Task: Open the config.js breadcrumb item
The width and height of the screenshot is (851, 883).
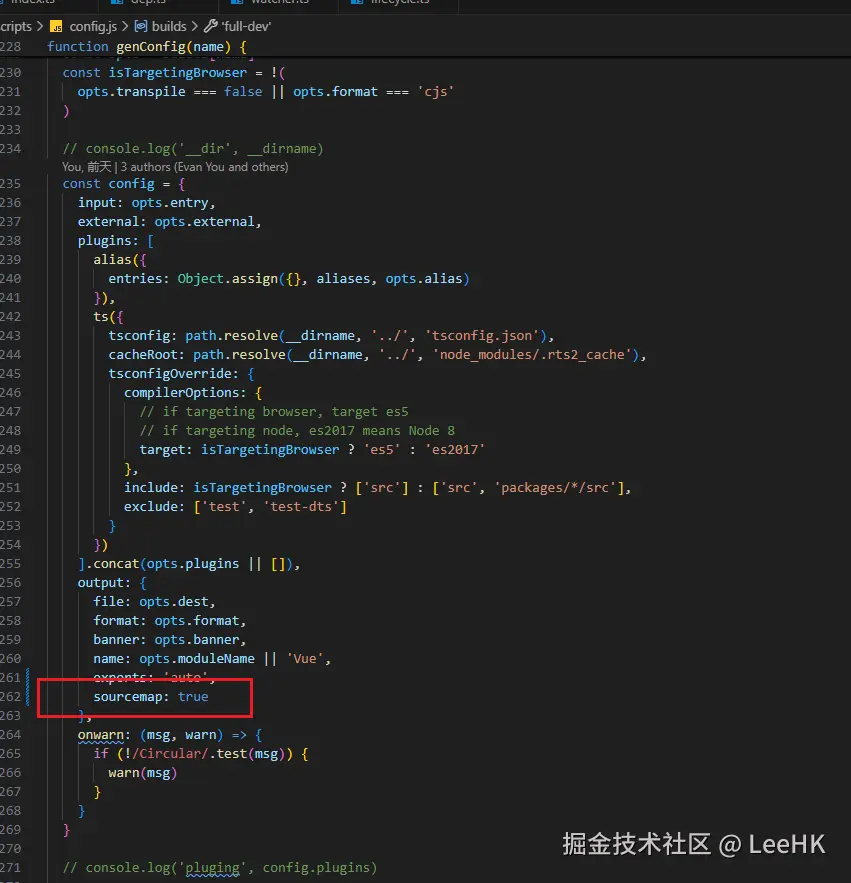Action: tap(94, 27)
